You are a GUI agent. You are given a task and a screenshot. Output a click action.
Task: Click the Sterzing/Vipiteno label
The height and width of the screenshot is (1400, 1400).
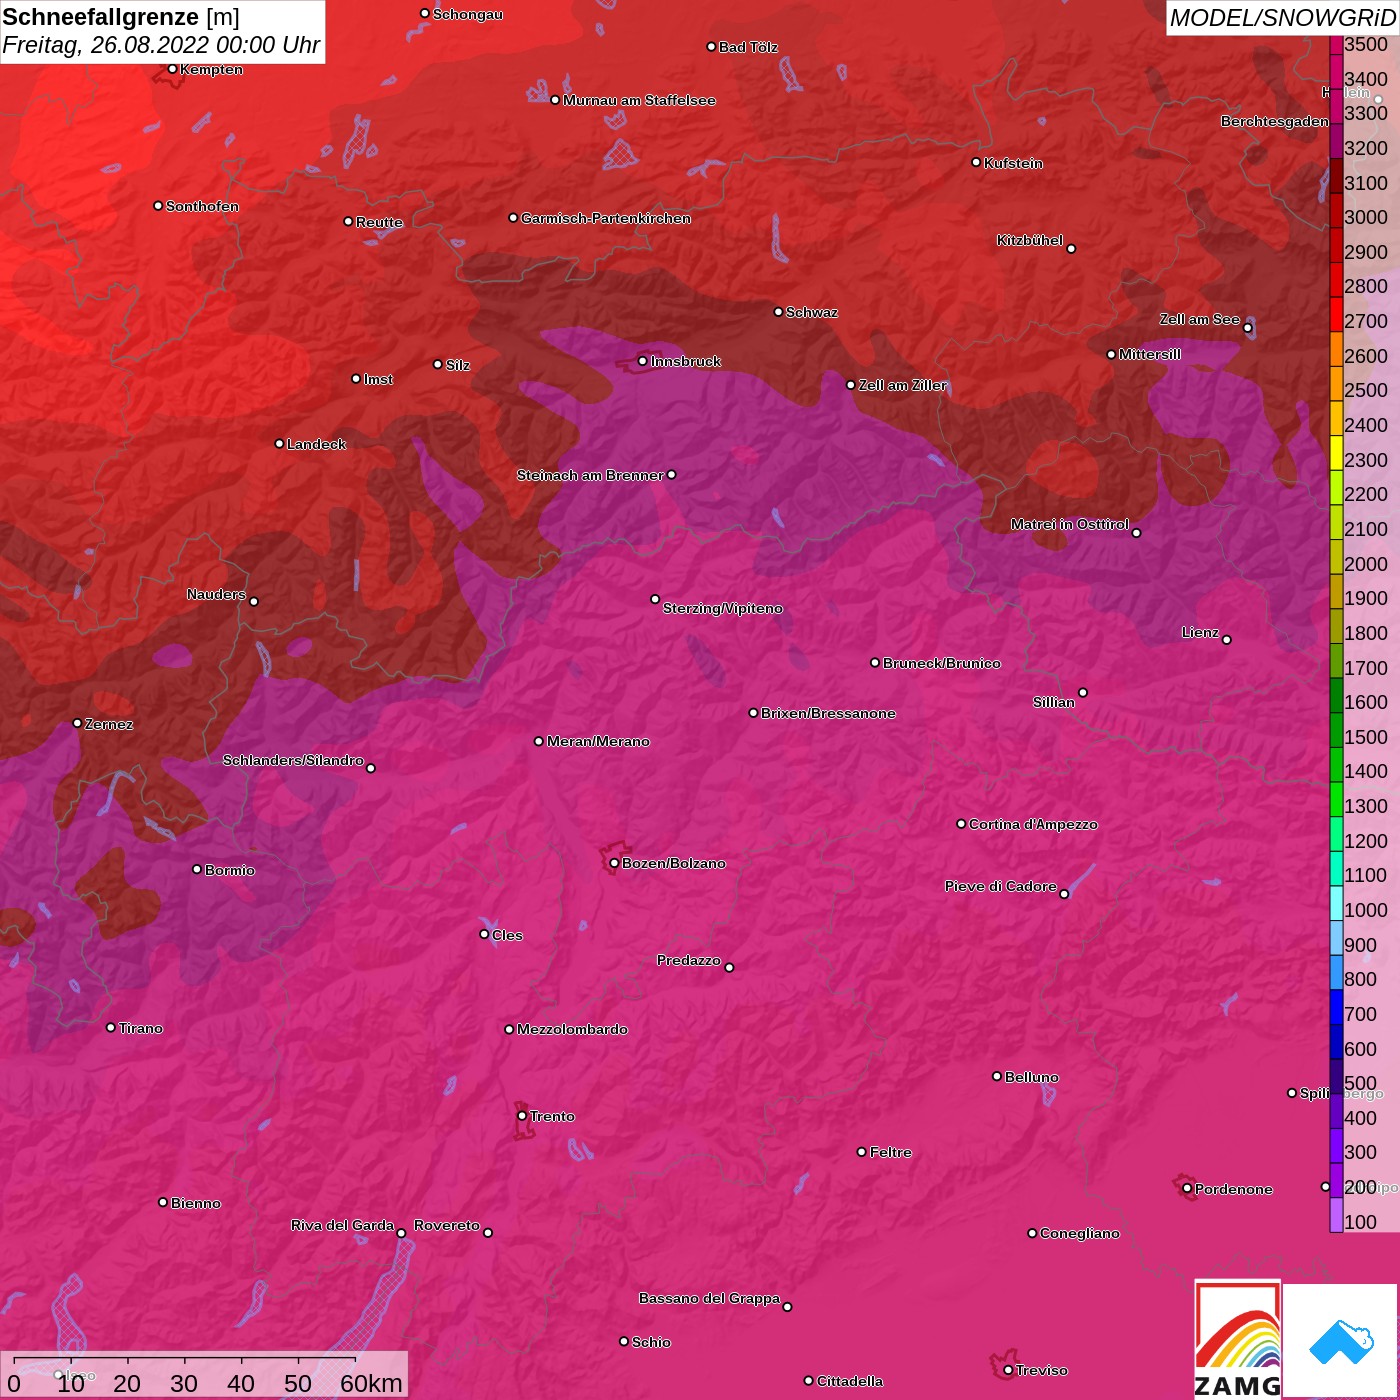click(x=722, y=608)
